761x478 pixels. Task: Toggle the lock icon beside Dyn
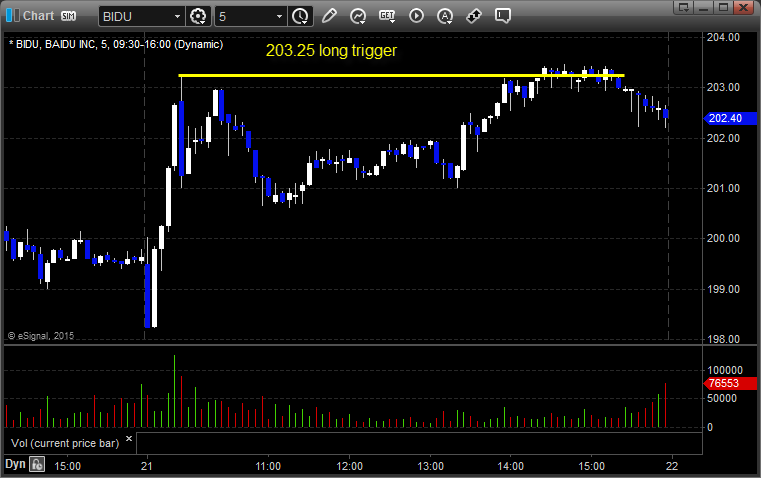(37, 464)
